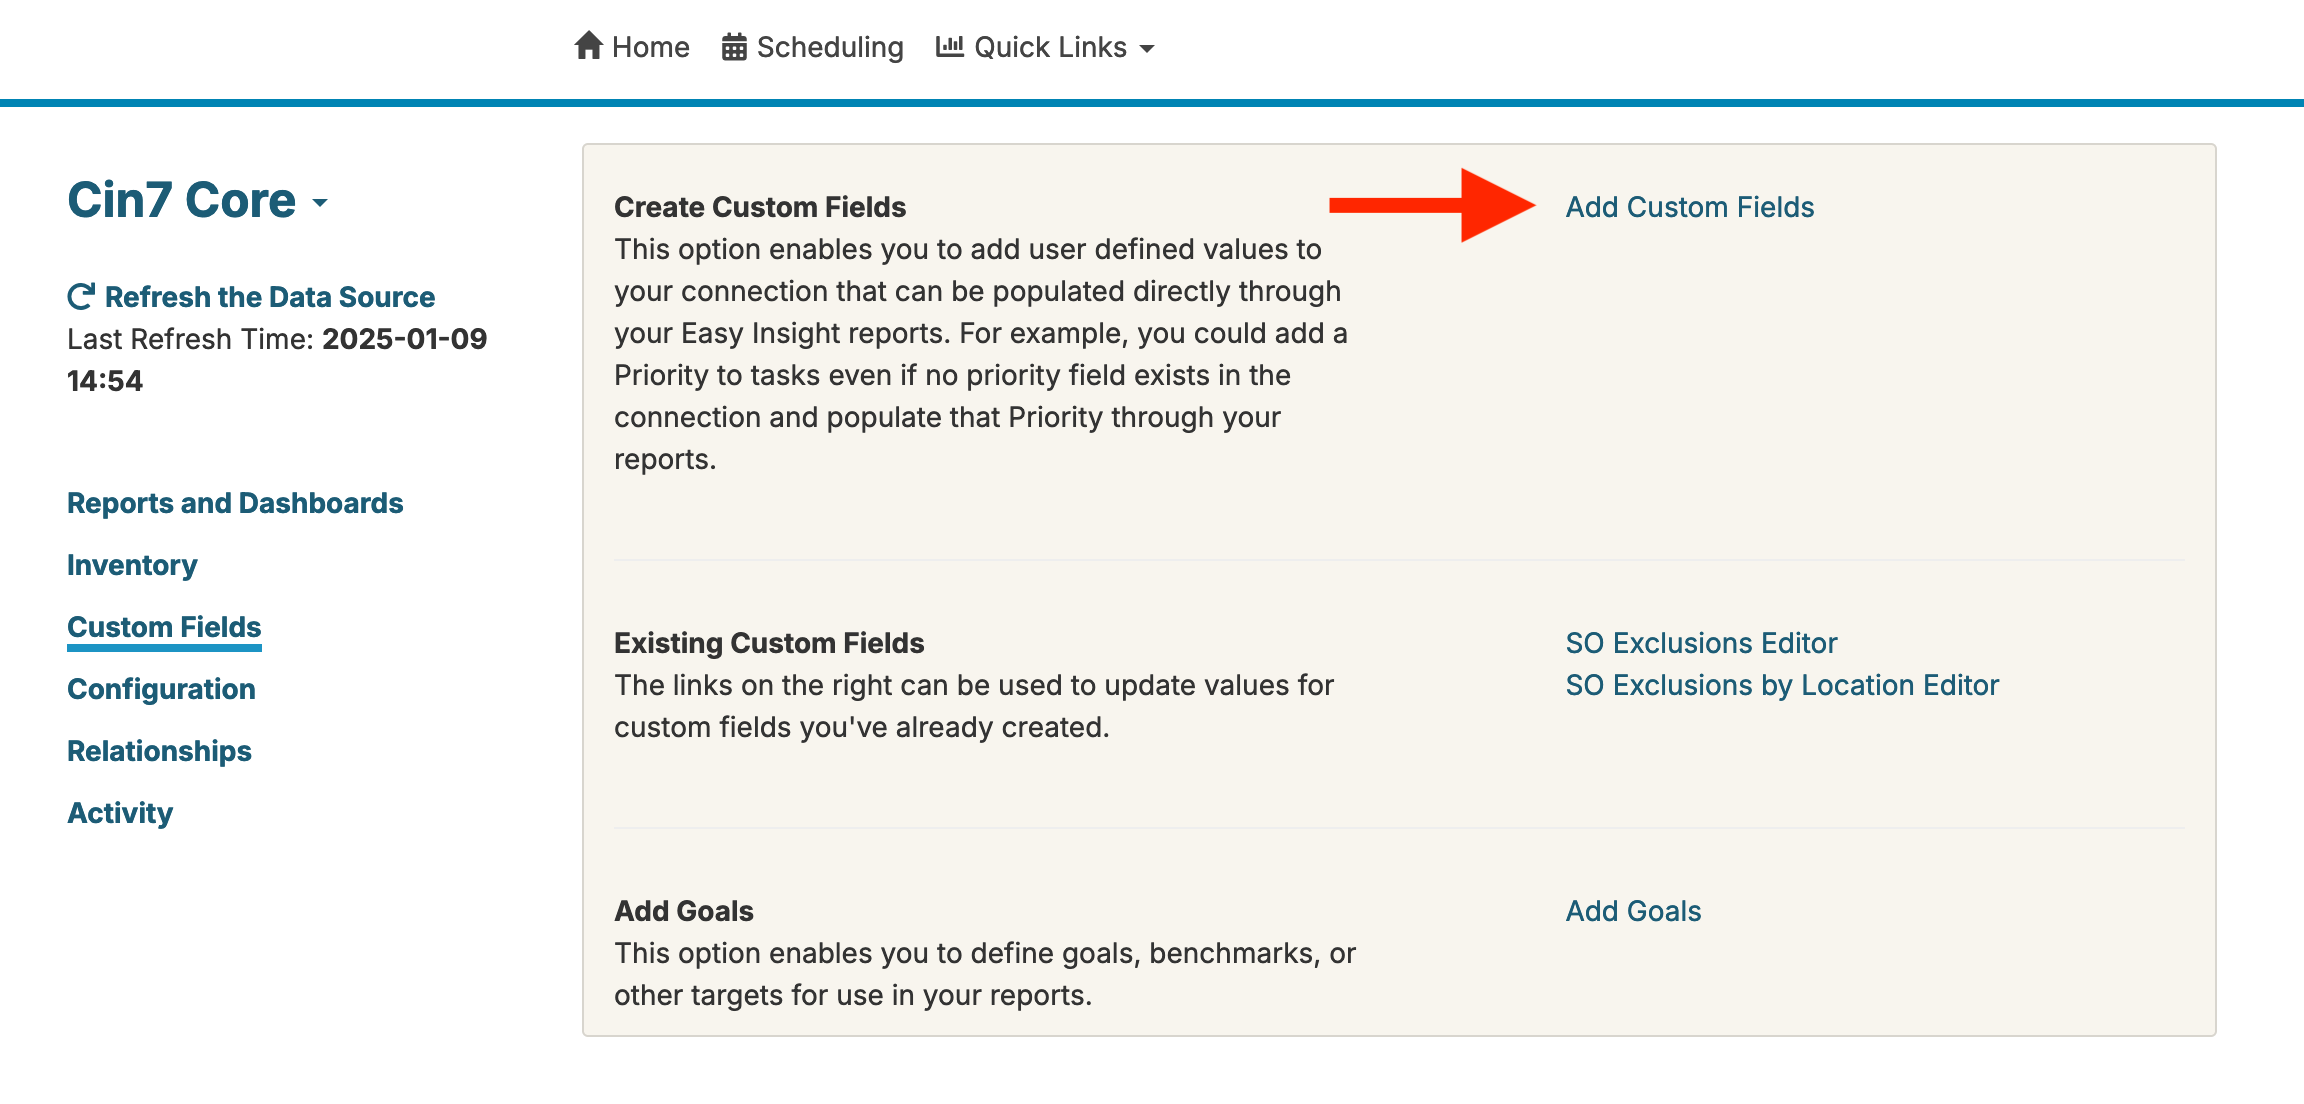
Task: Click the Scheduling calendar icon
Action: 734,47
